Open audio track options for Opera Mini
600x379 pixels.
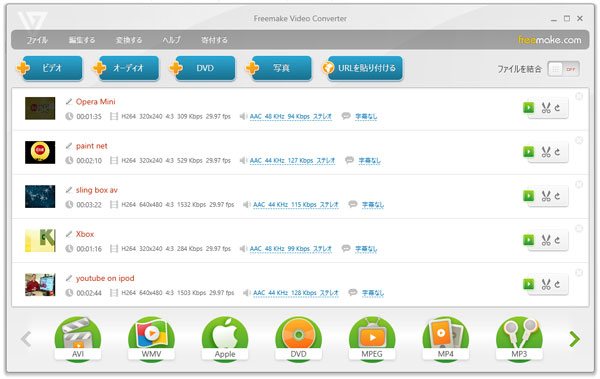[x=291, y=116]
